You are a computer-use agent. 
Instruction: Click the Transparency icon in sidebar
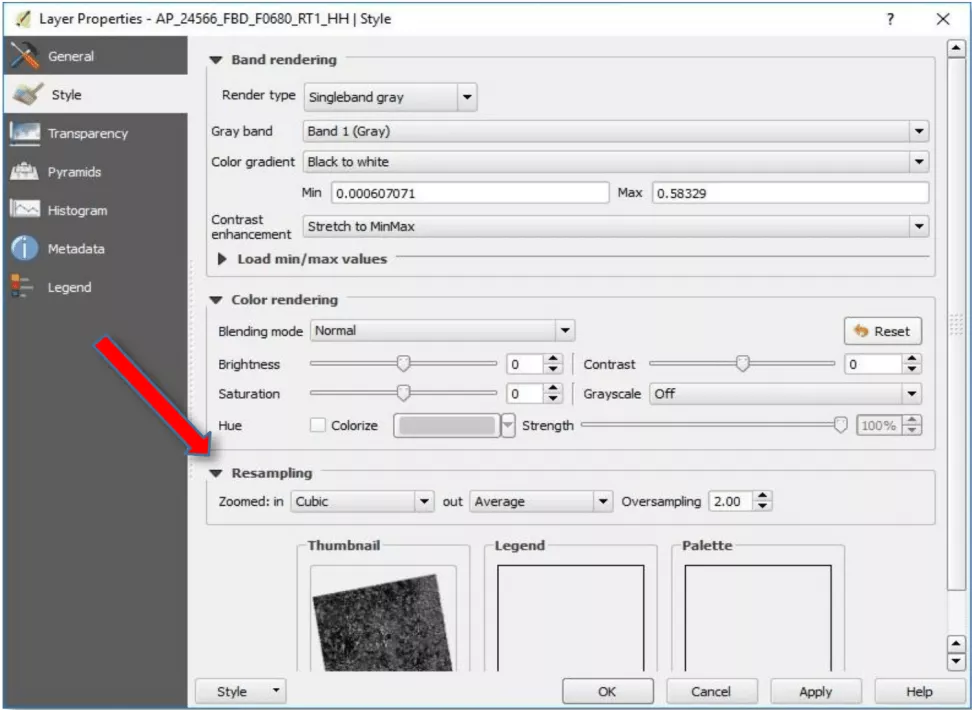(x=25, y=133)
